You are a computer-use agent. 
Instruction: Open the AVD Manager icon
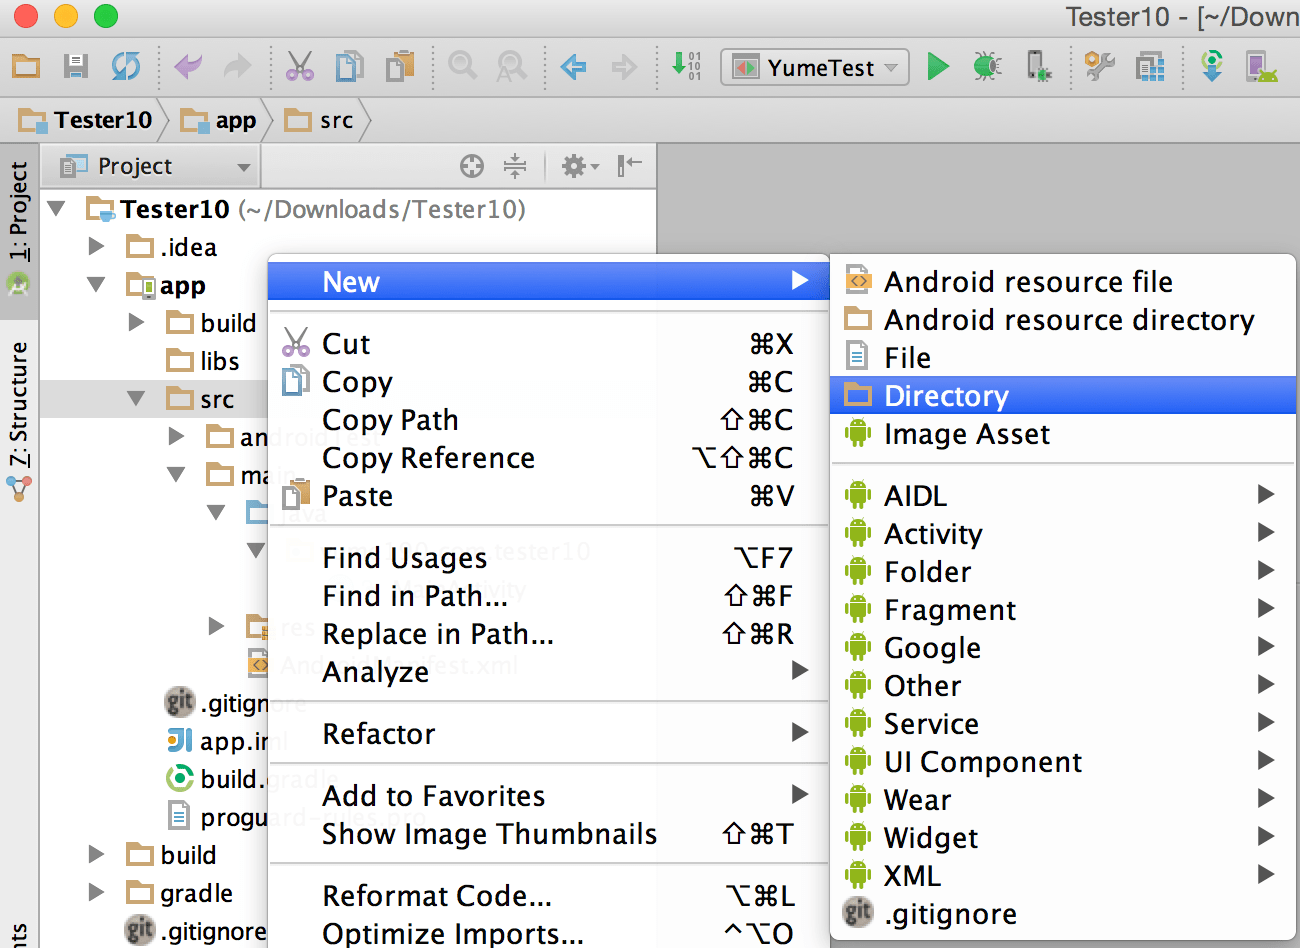[x=1261, y=67]
